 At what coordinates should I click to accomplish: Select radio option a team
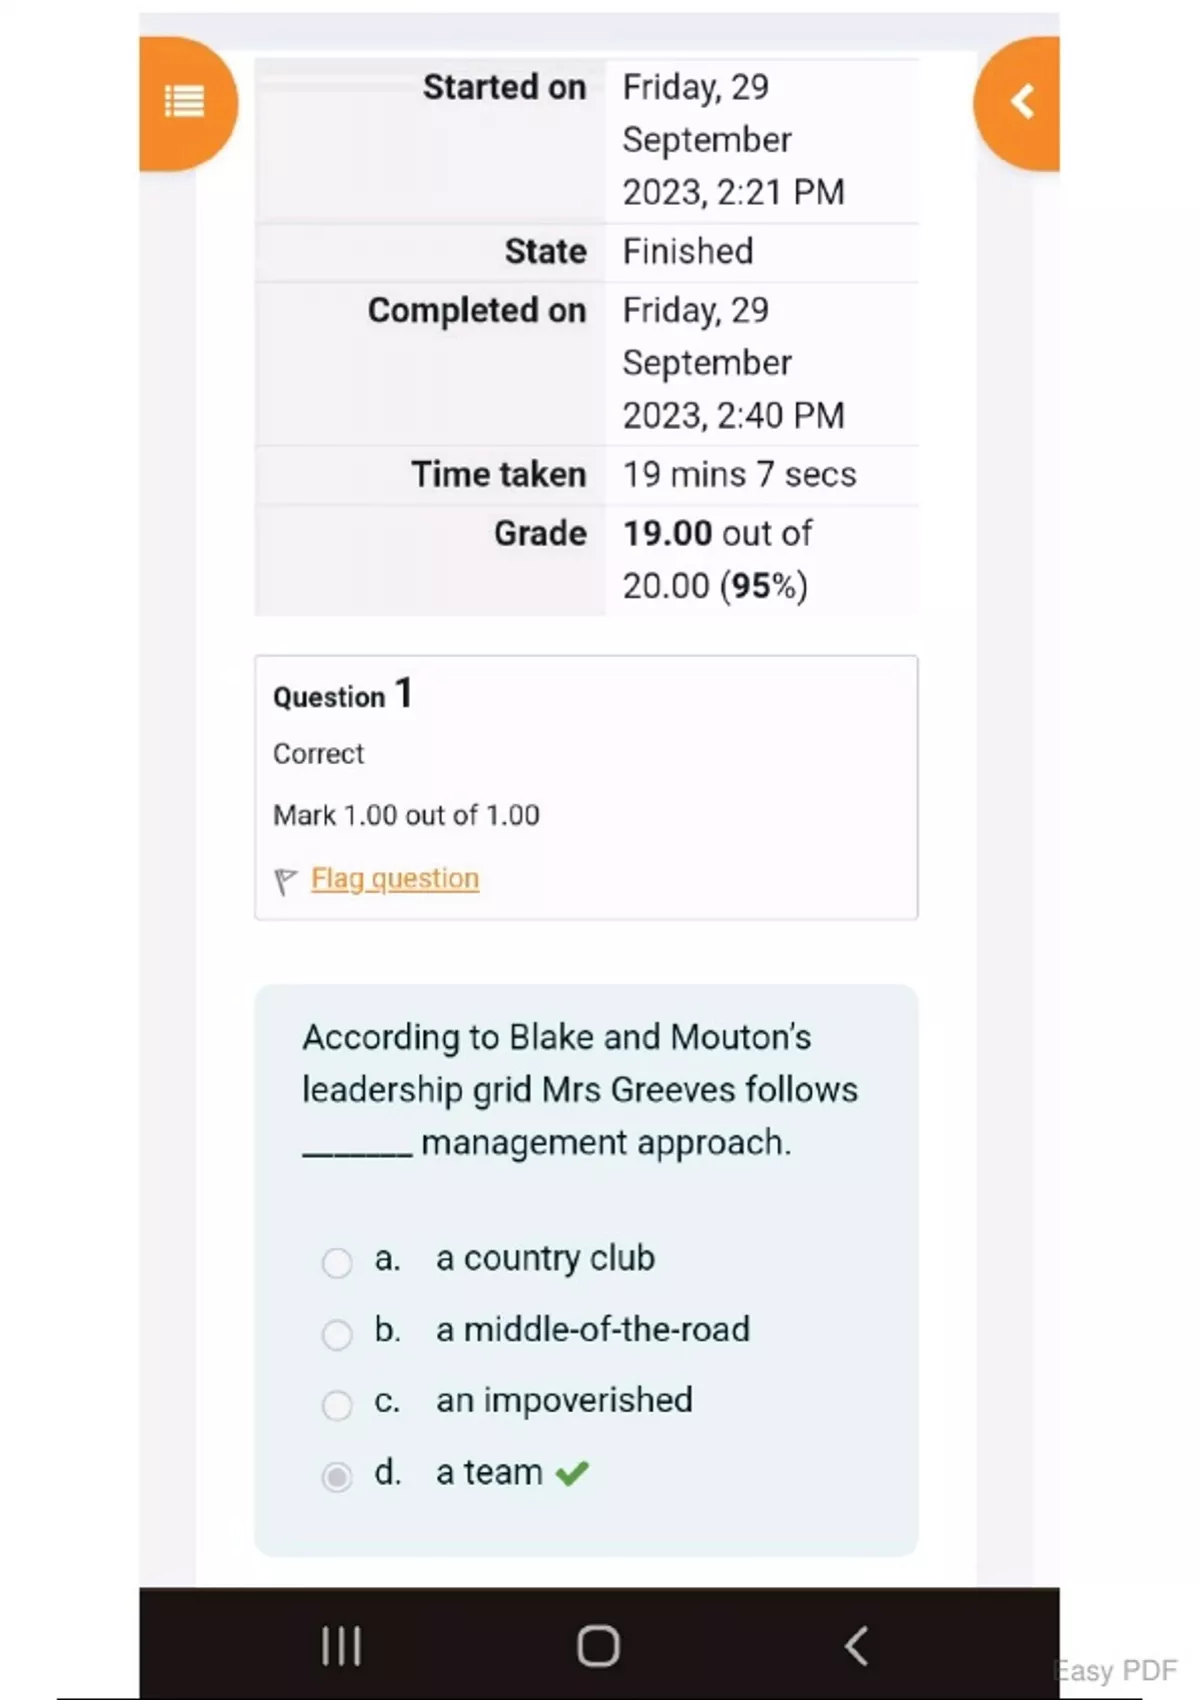pyautogui.click(x=337, y=1476)
